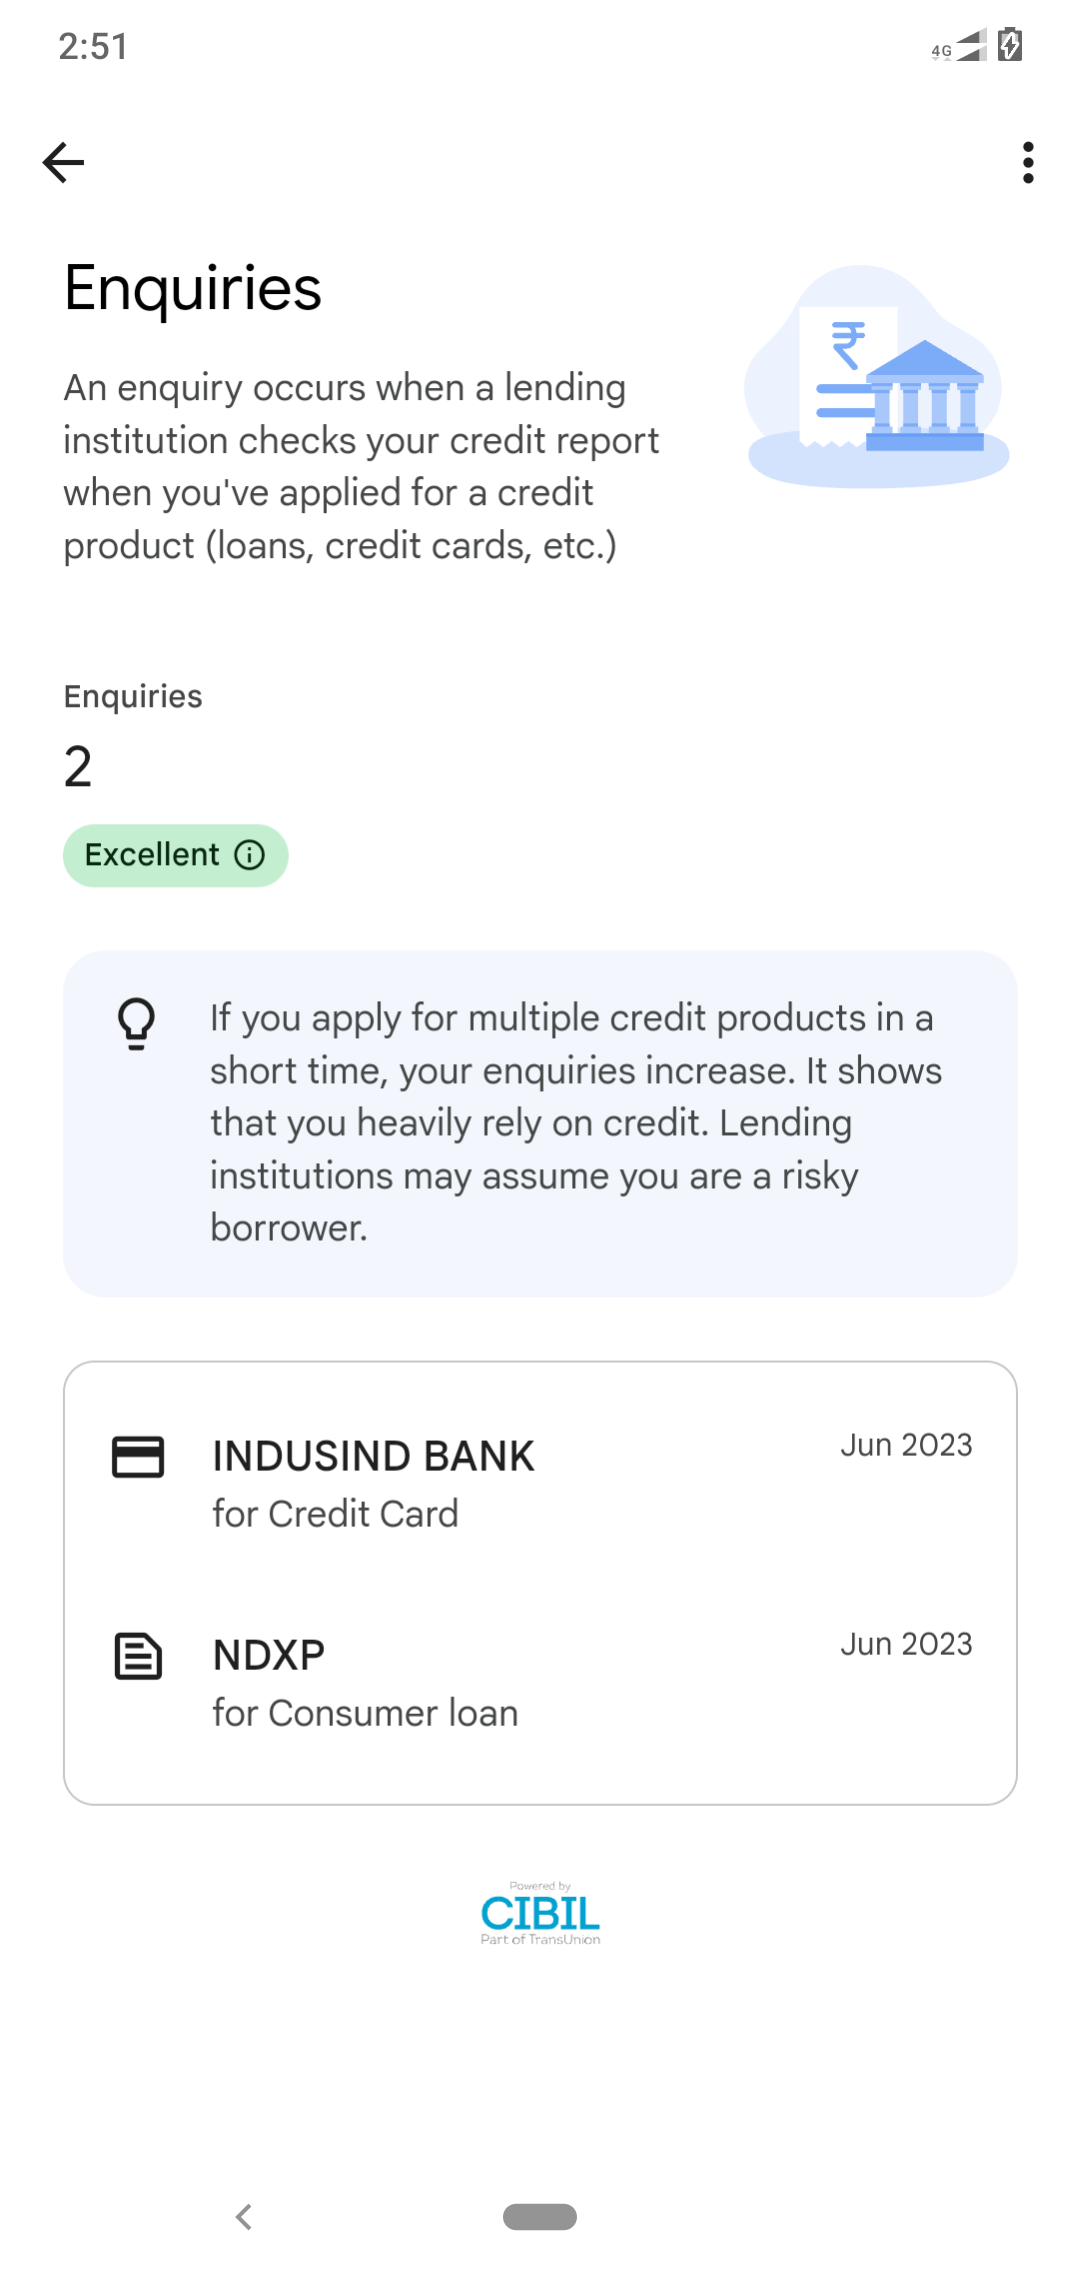Tap the home pill navigation handle
The image size is (1080, 2280).
[x=540, y=2217]
